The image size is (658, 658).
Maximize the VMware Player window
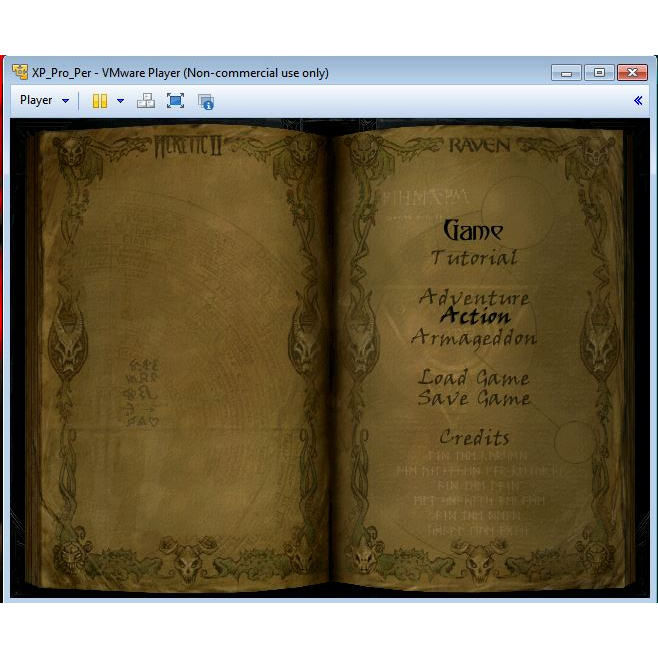[599, 73]
